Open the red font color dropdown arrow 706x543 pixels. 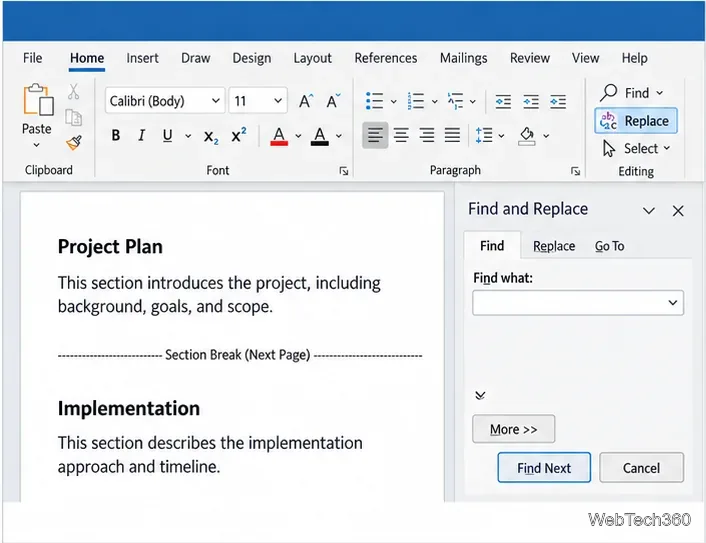tap(298, 136)
